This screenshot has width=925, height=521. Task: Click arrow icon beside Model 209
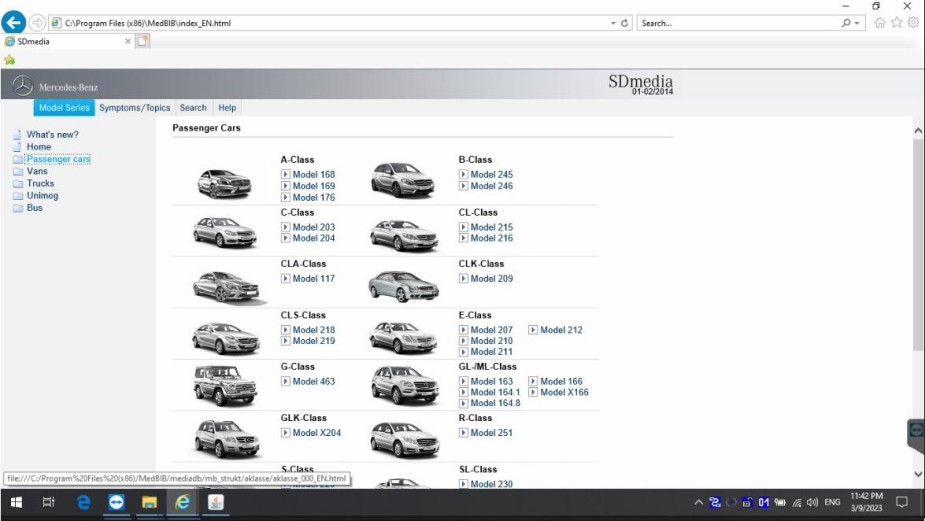(x=464, y=278)
